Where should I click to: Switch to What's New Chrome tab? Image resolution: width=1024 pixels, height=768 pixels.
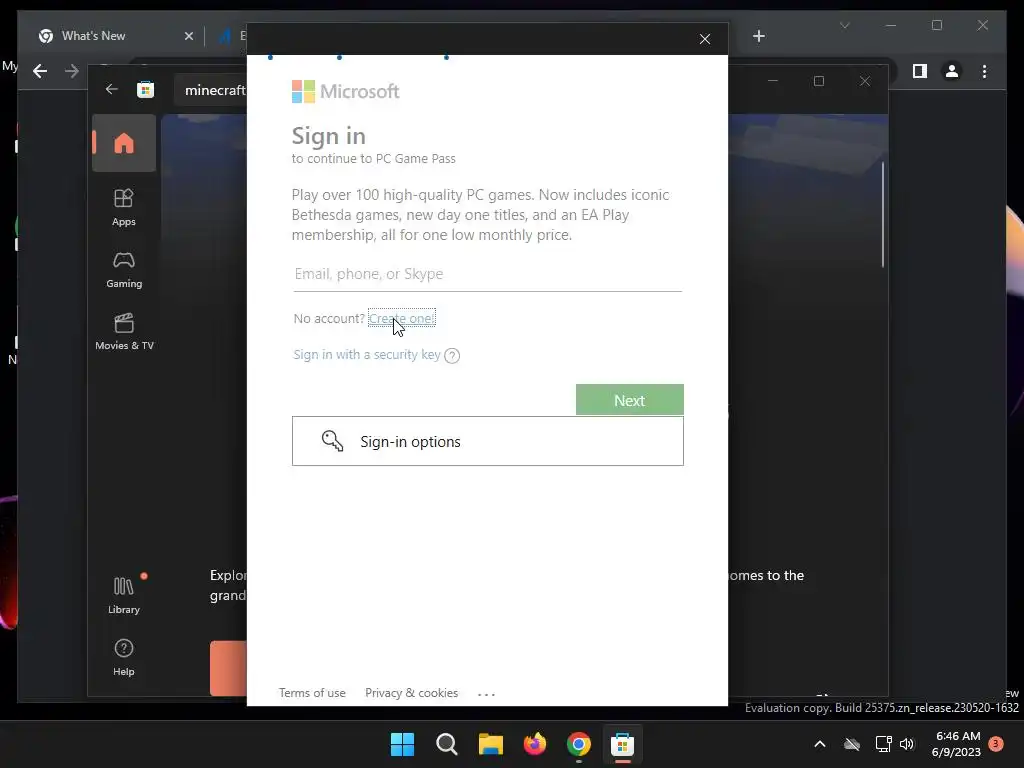(93, 36)
